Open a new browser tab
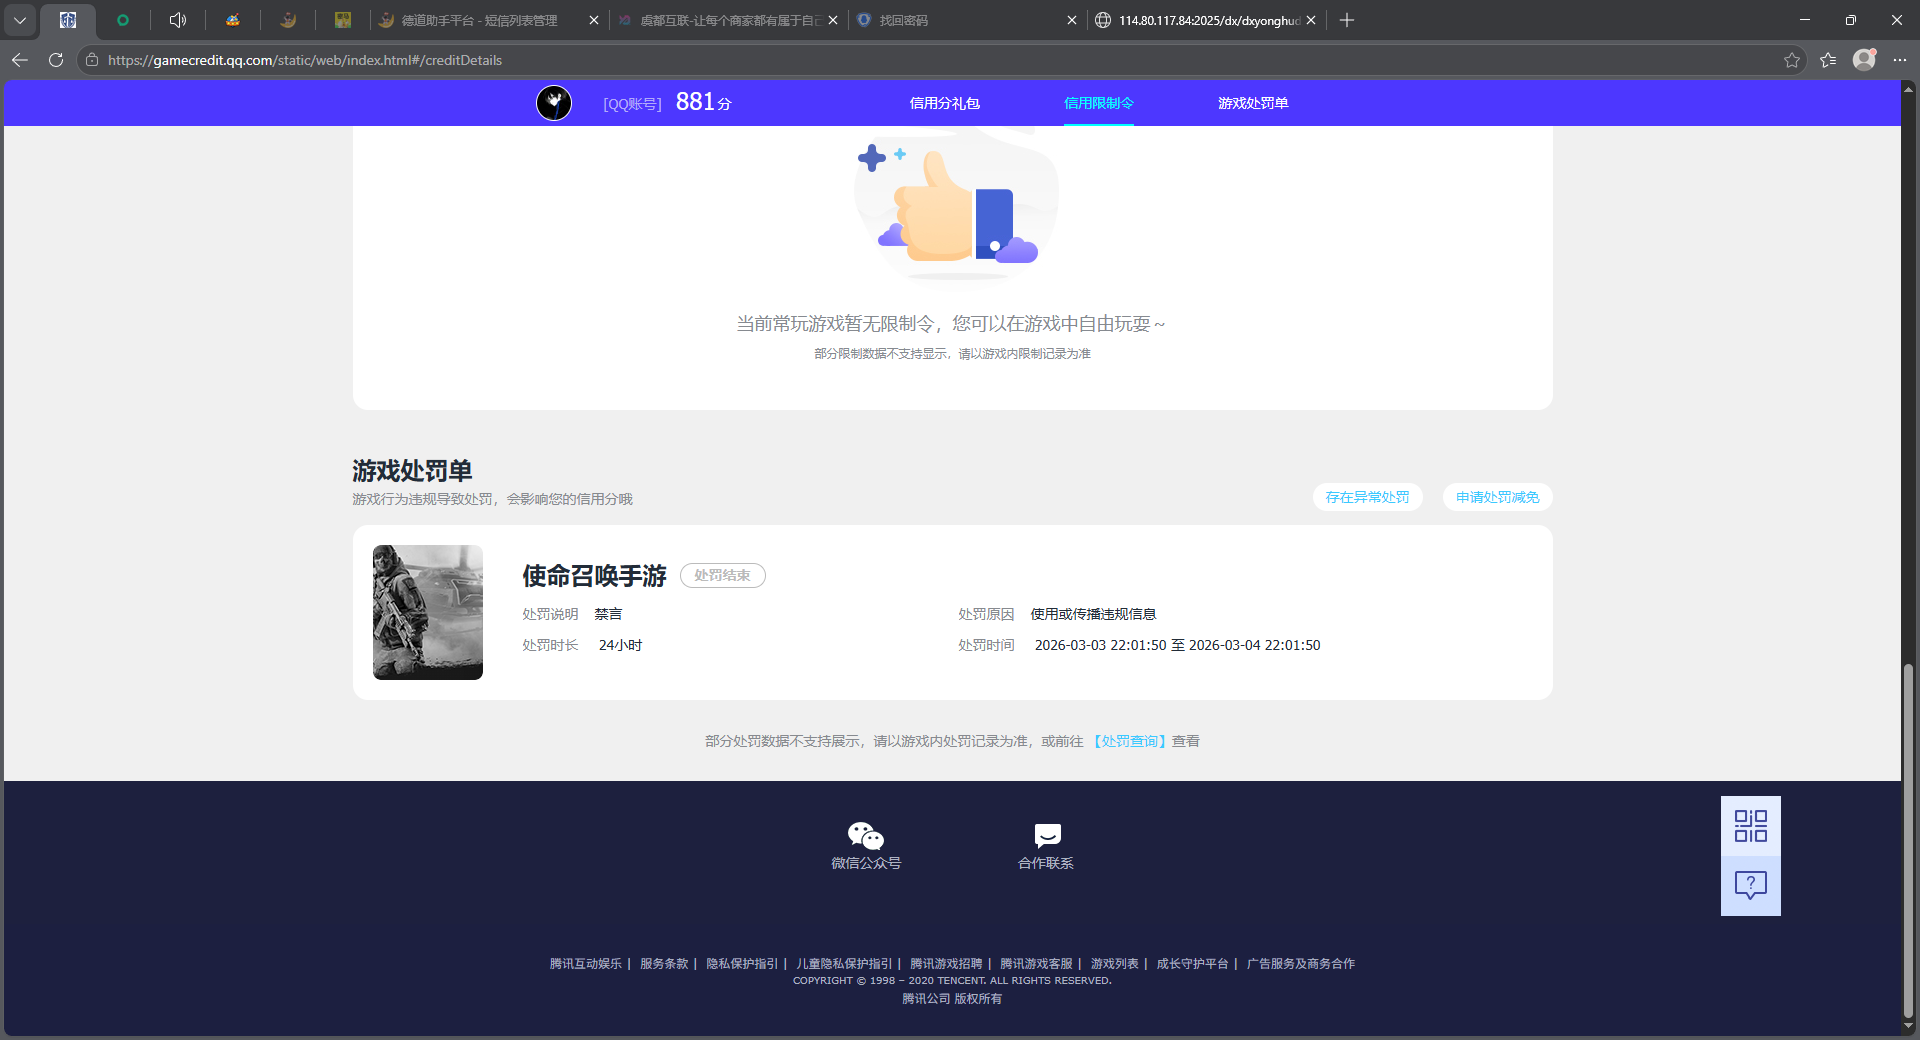1920x1040 pixels. tap(1347, 20)
